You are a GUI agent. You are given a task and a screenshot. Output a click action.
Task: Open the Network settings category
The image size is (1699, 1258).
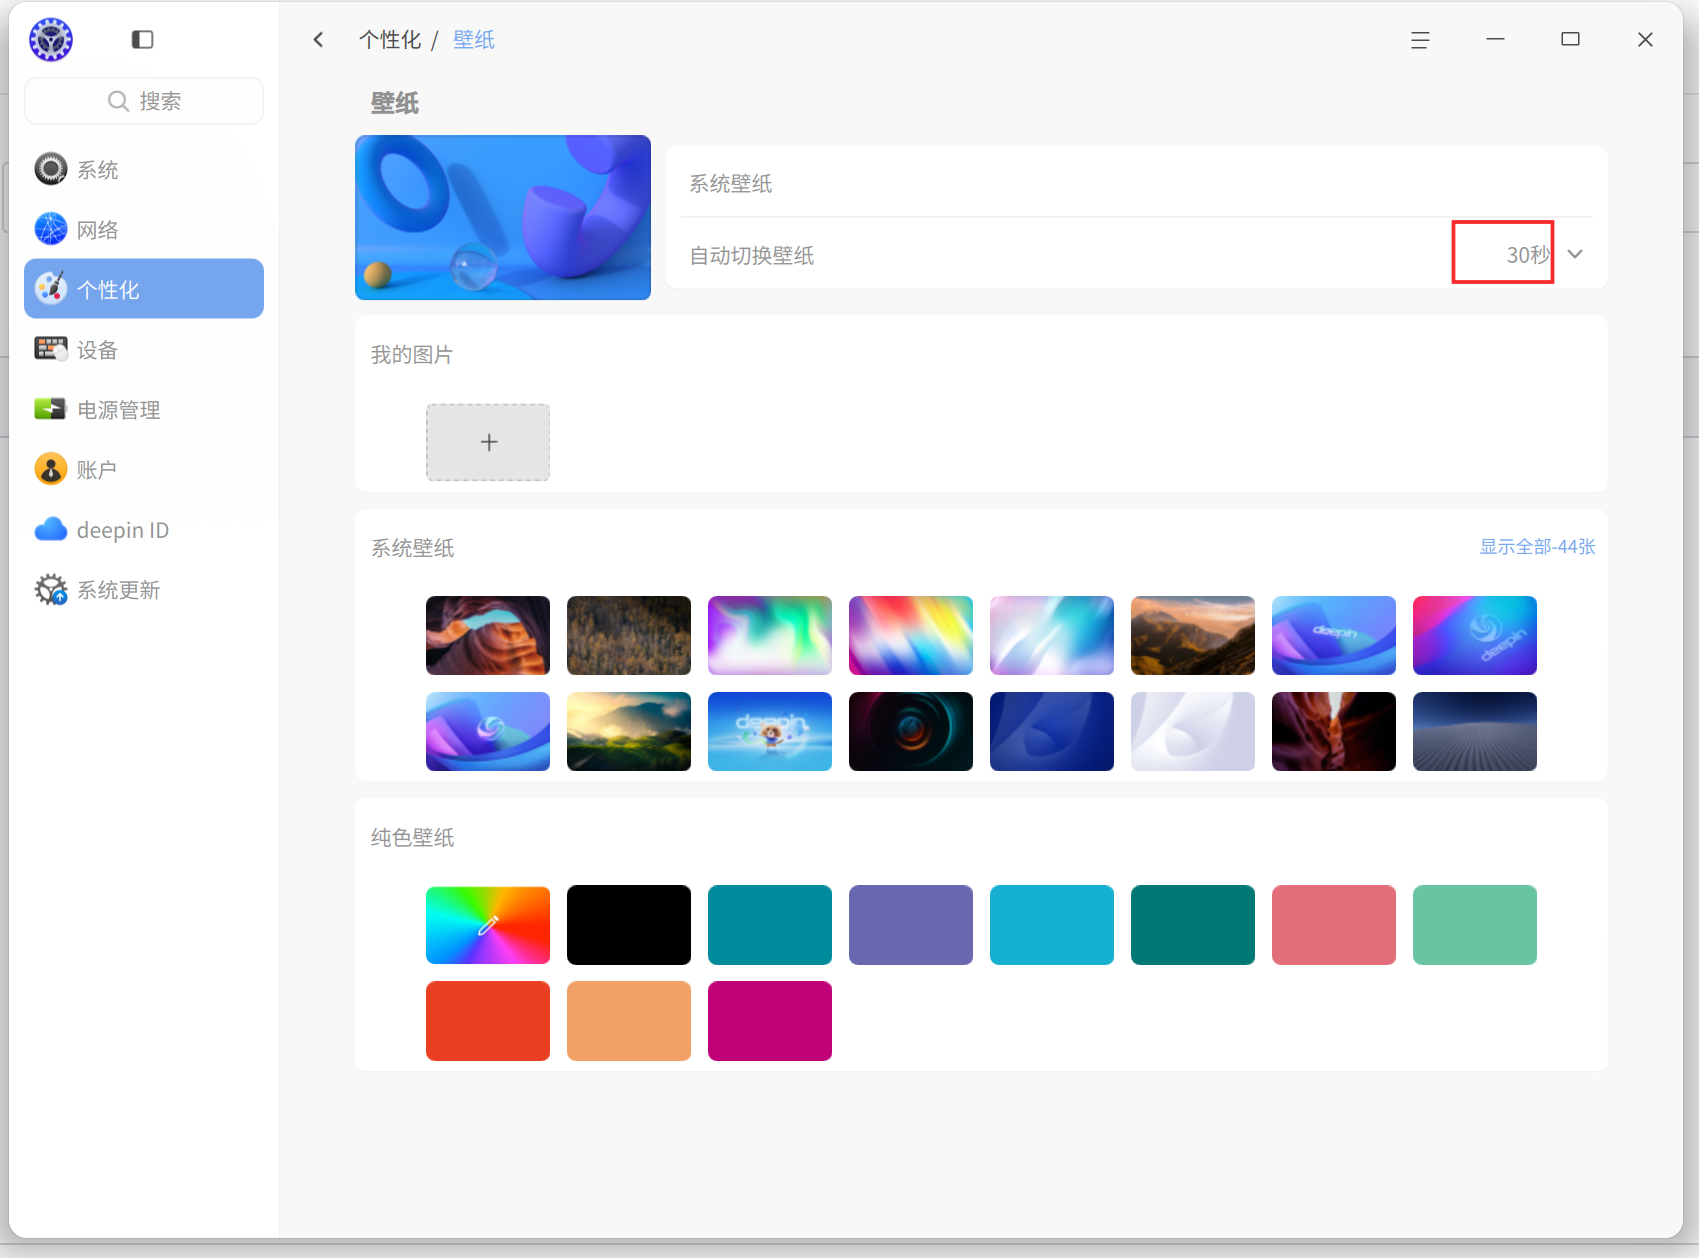tap(144, 229)
